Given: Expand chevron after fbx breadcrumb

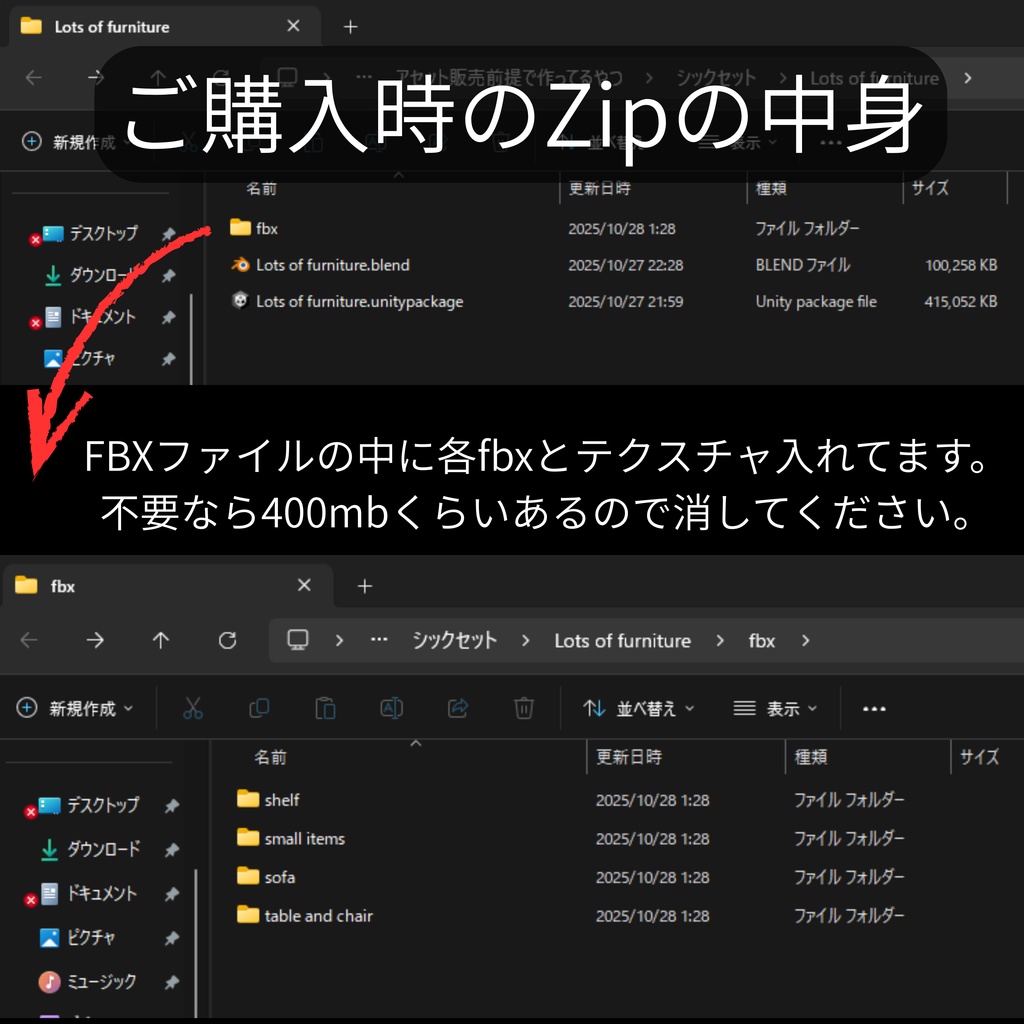Looking at the screenshot, I should click(x=805, y=641).
